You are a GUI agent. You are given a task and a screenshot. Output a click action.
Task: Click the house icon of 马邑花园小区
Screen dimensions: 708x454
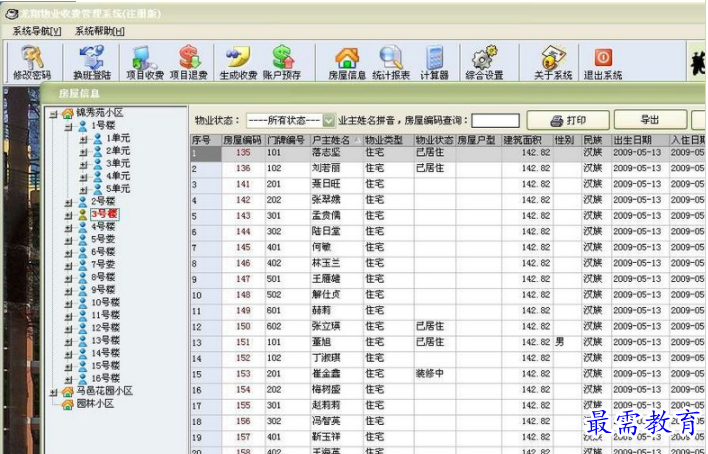67,391
